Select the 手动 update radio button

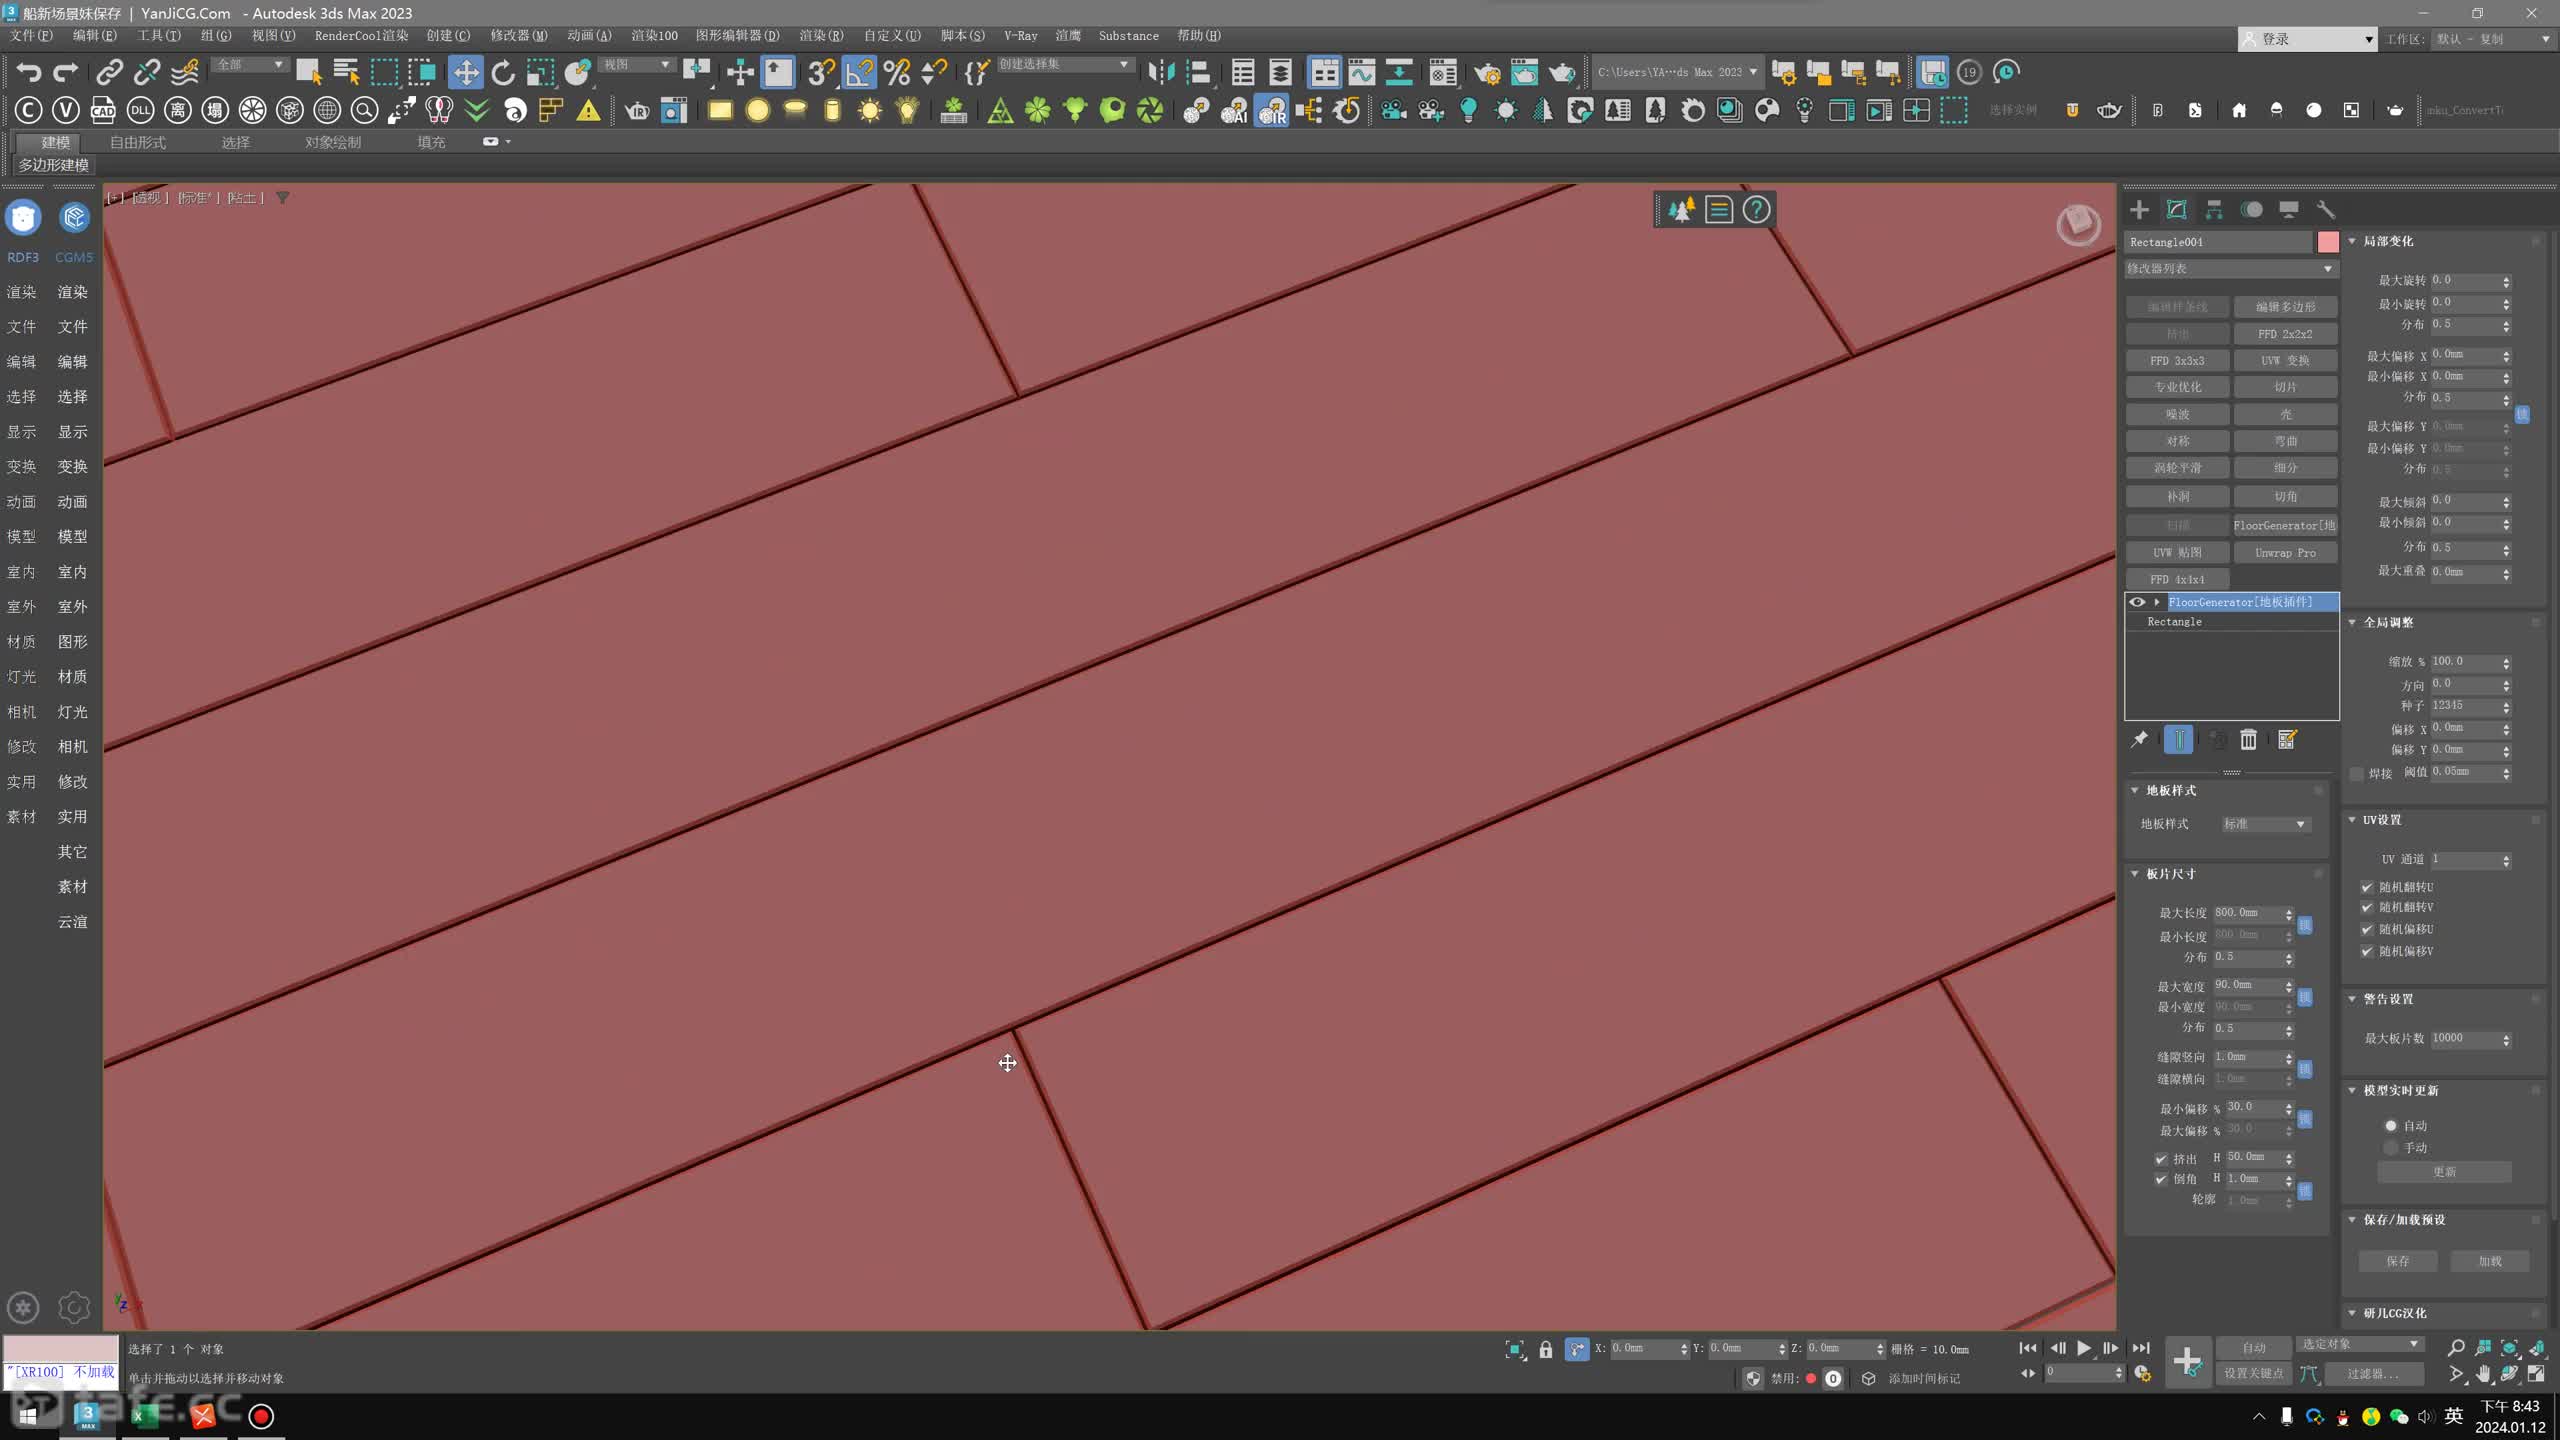(x=2391, y=1148)
